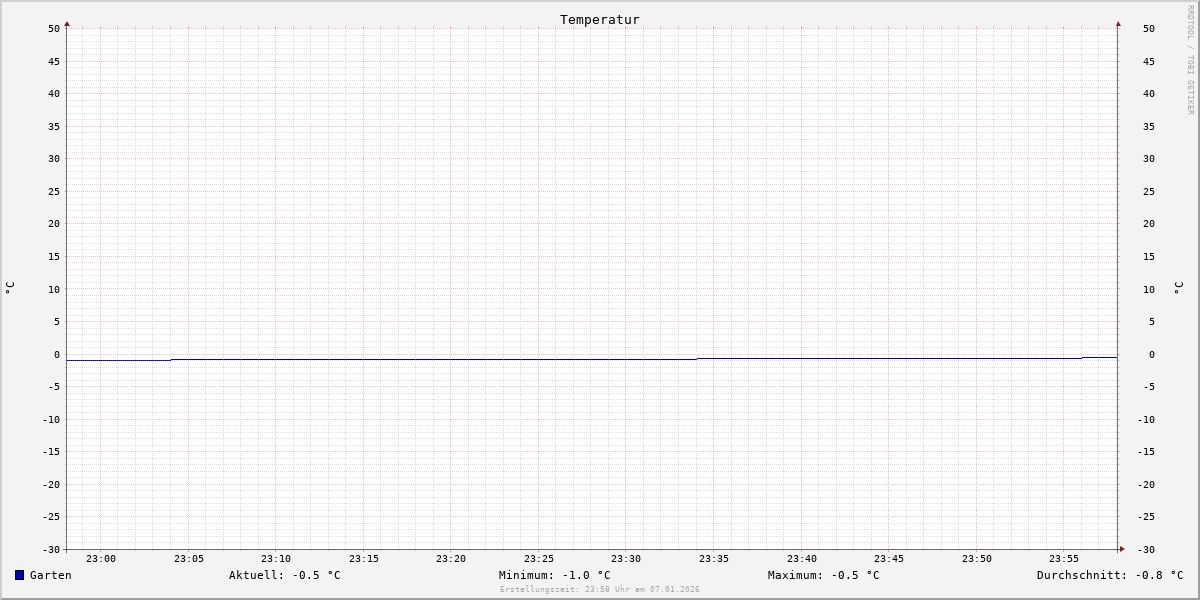Click the 10 label on the left axis
Viewport: 1200px width, 600px height.
(x=54, y=290)
